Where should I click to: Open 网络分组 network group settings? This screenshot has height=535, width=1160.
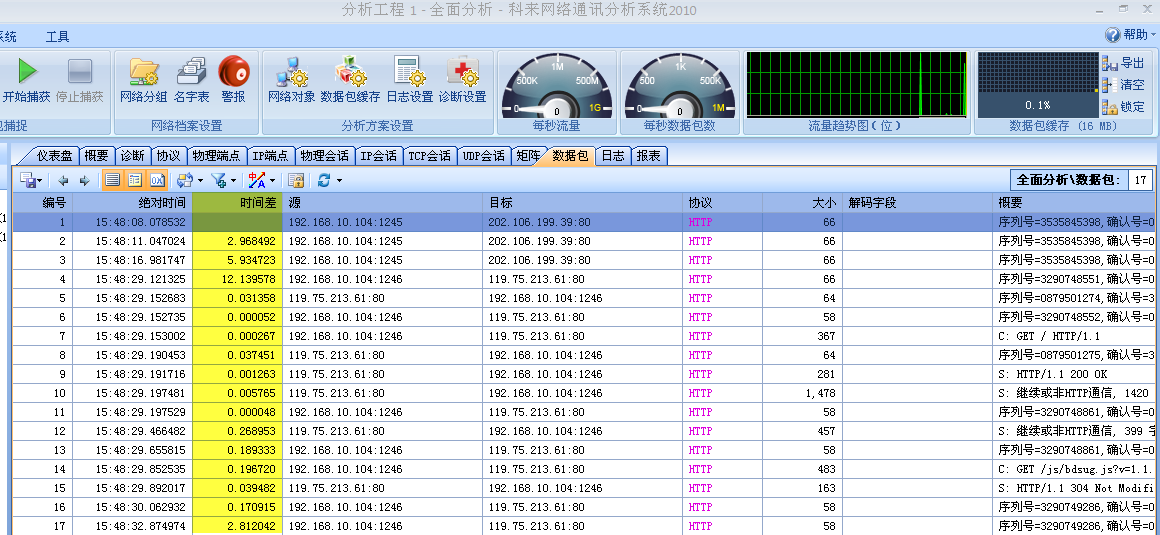point(143,72)
